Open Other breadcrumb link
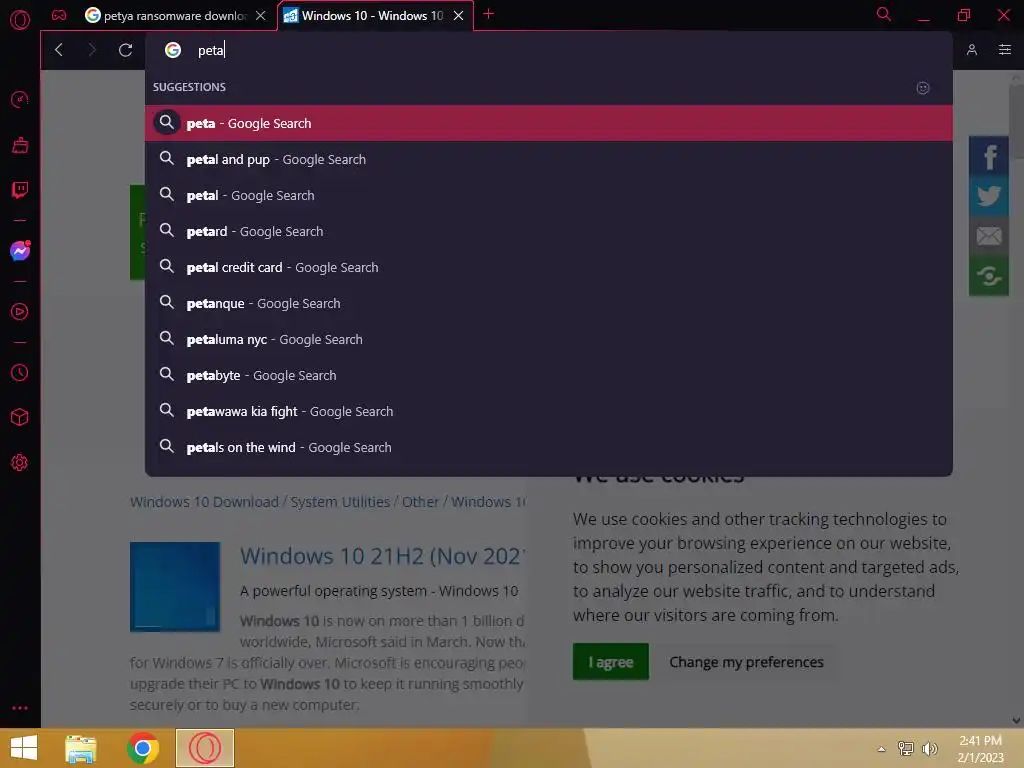The height and width of the screenshot is (768, 1024). pos(420,502)
